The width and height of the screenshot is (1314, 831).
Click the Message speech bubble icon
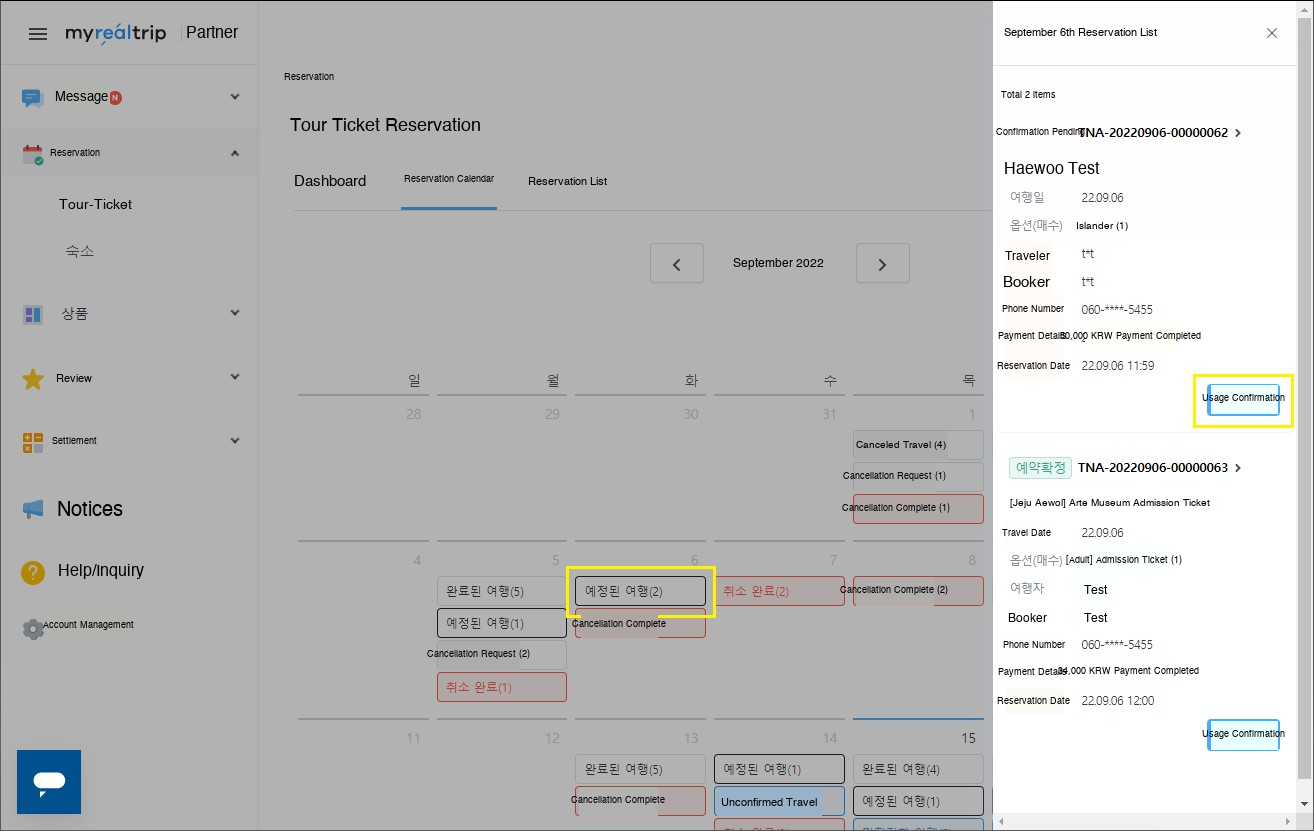pos(33,97)
